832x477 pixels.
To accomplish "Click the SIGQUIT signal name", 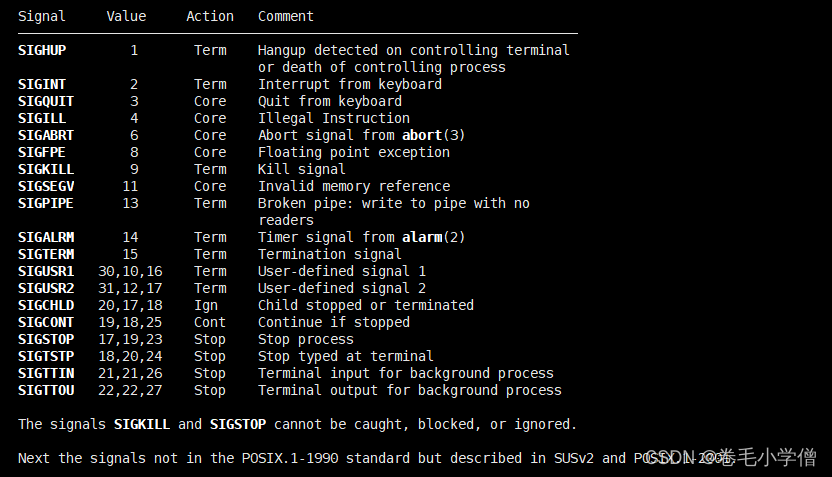I will point(46,101).
